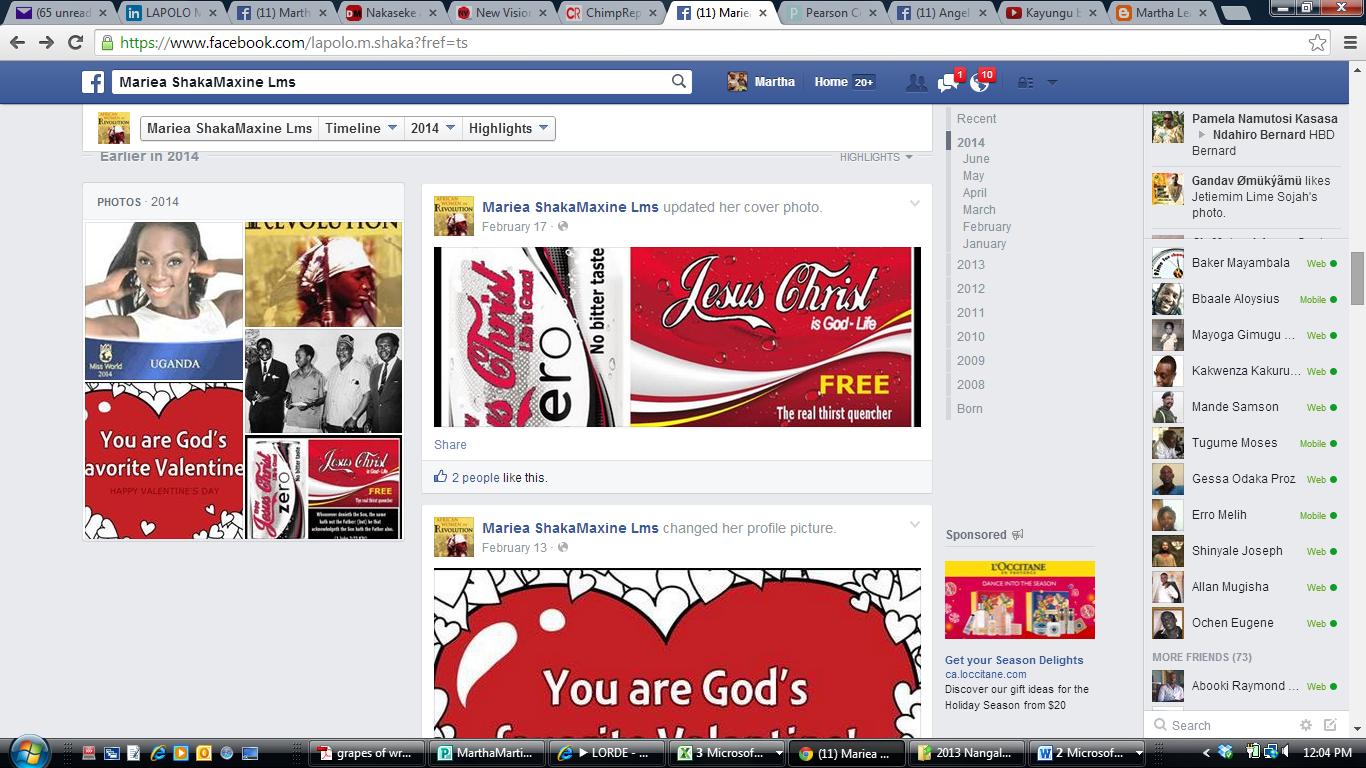Open the Jesus Christ cover photo image
The image size is (1366, 768).
[x=677, y=337]
